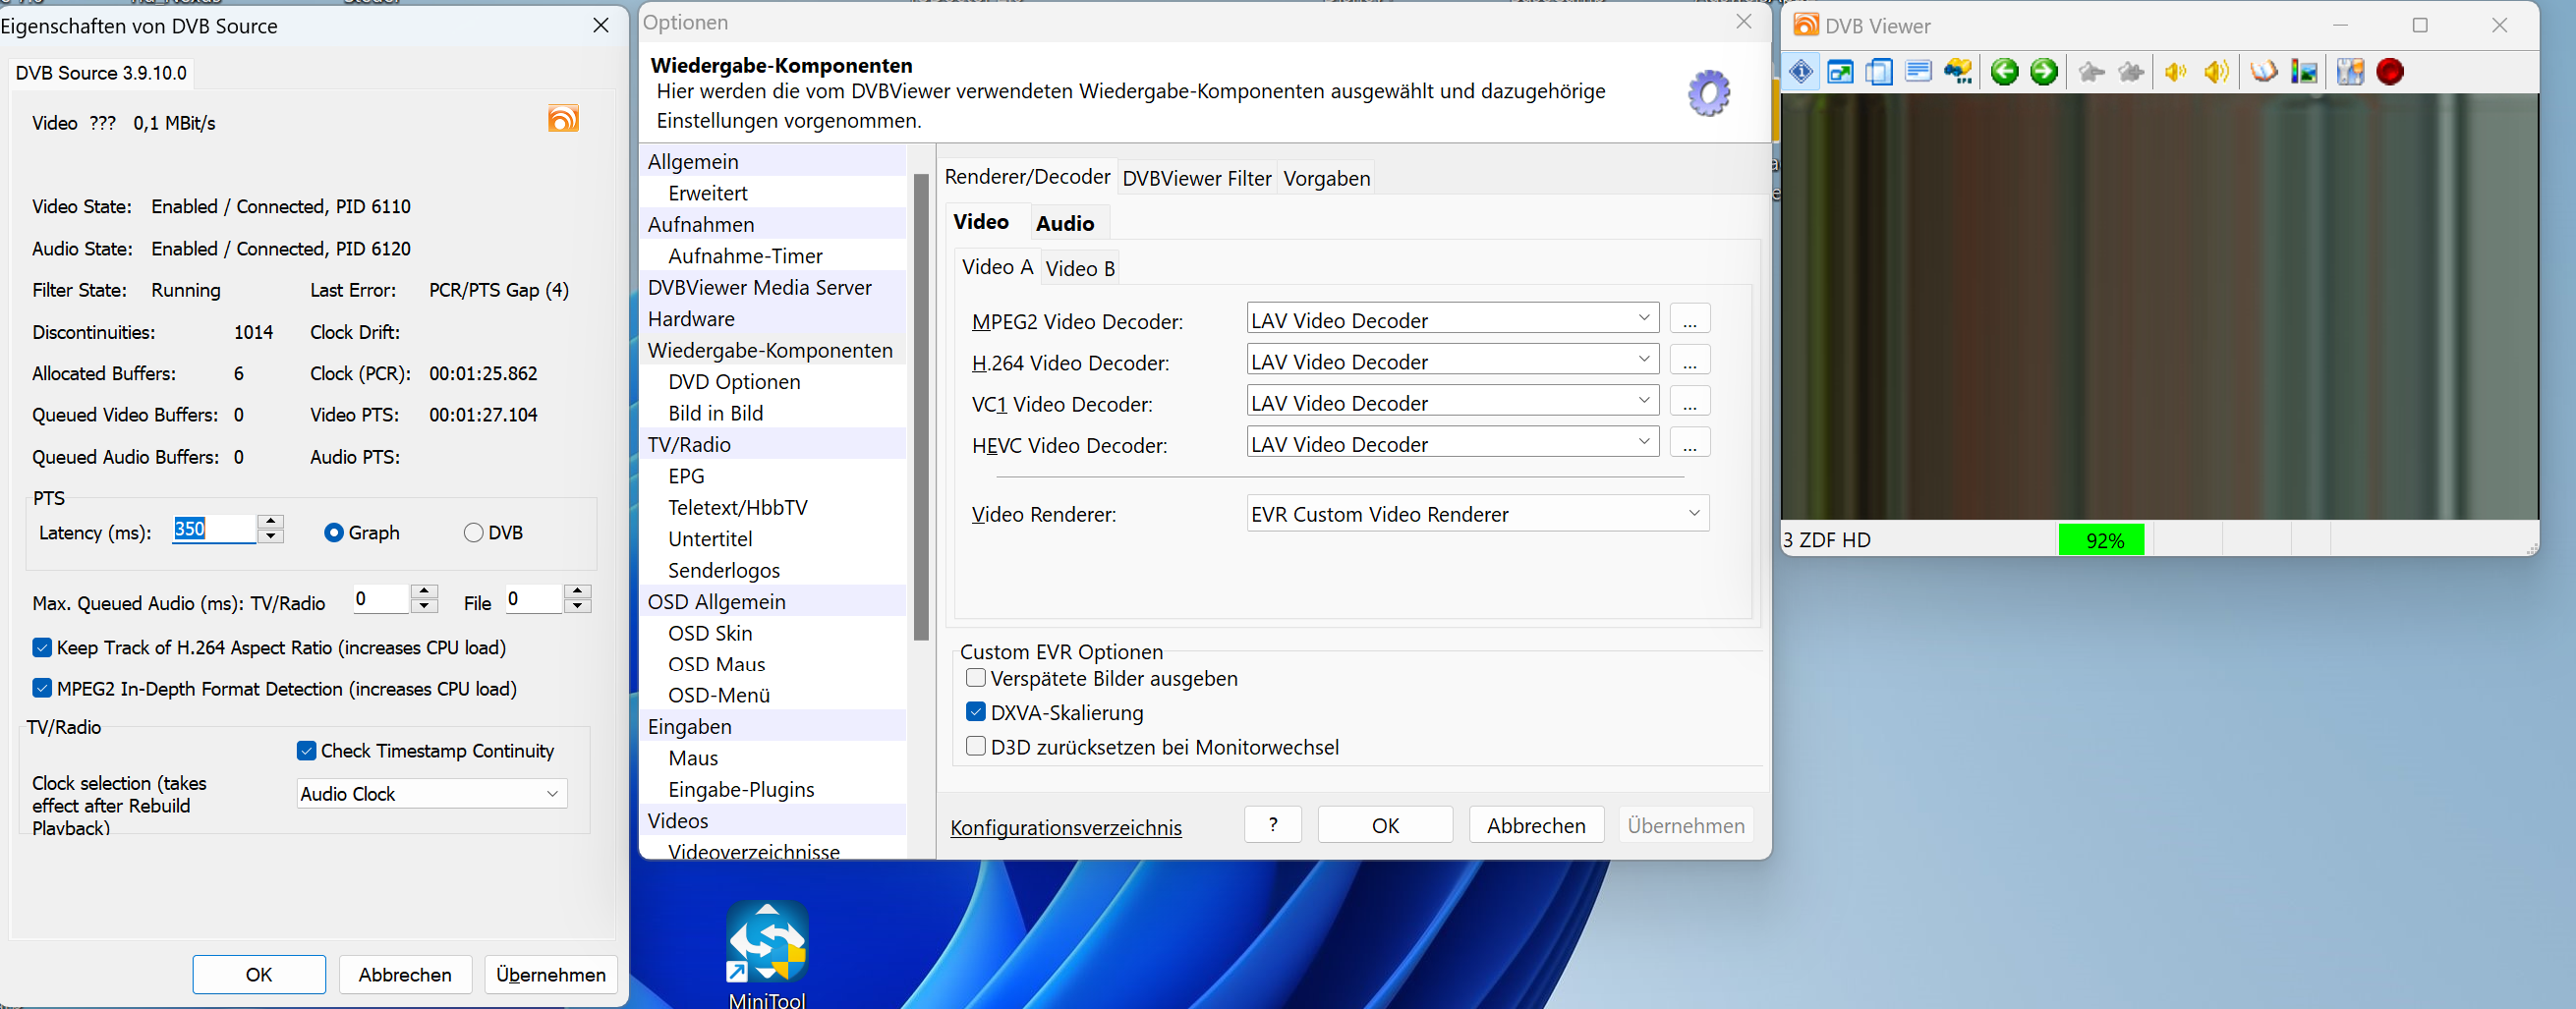The image size is (2576, 1009).
Task: Click the DVB Viewer title bar app icon
Action: (1806, 25)
